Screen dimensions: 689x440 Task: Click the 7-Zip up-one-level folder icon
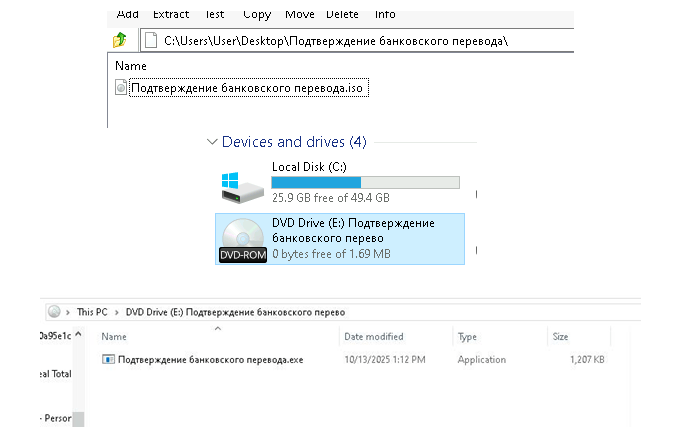[x=120, y=40]
